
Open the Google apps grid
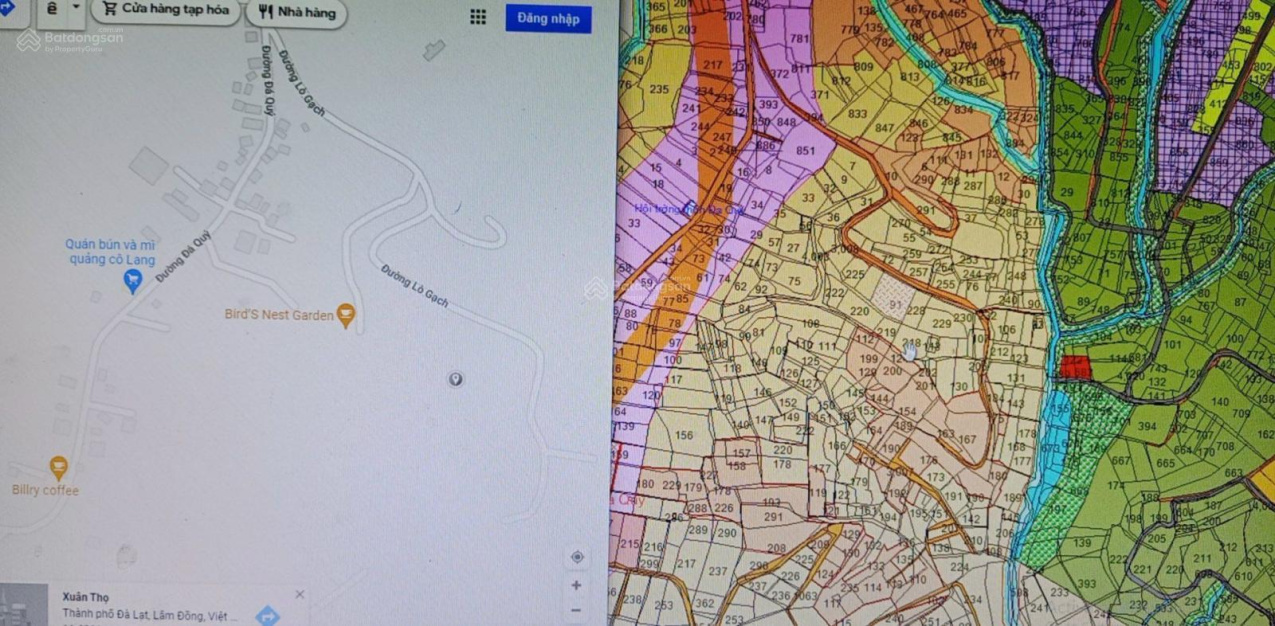(x=478, y=17)
